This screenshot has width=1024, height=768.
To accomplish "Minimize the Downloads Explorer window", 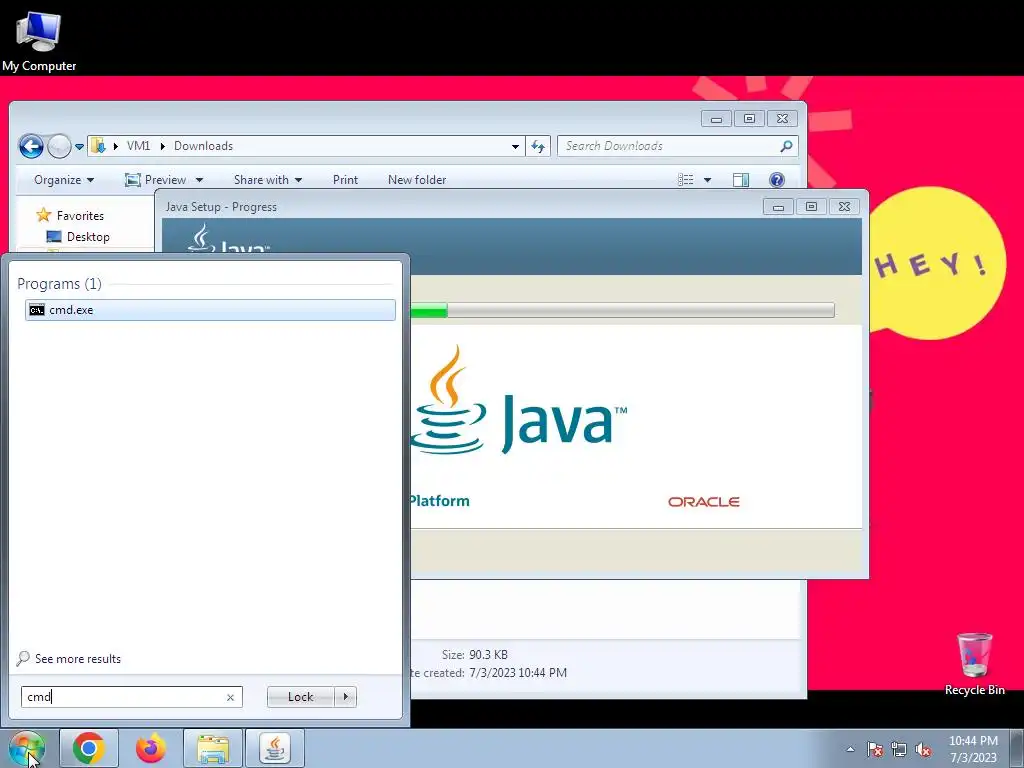I will point(716,119).
